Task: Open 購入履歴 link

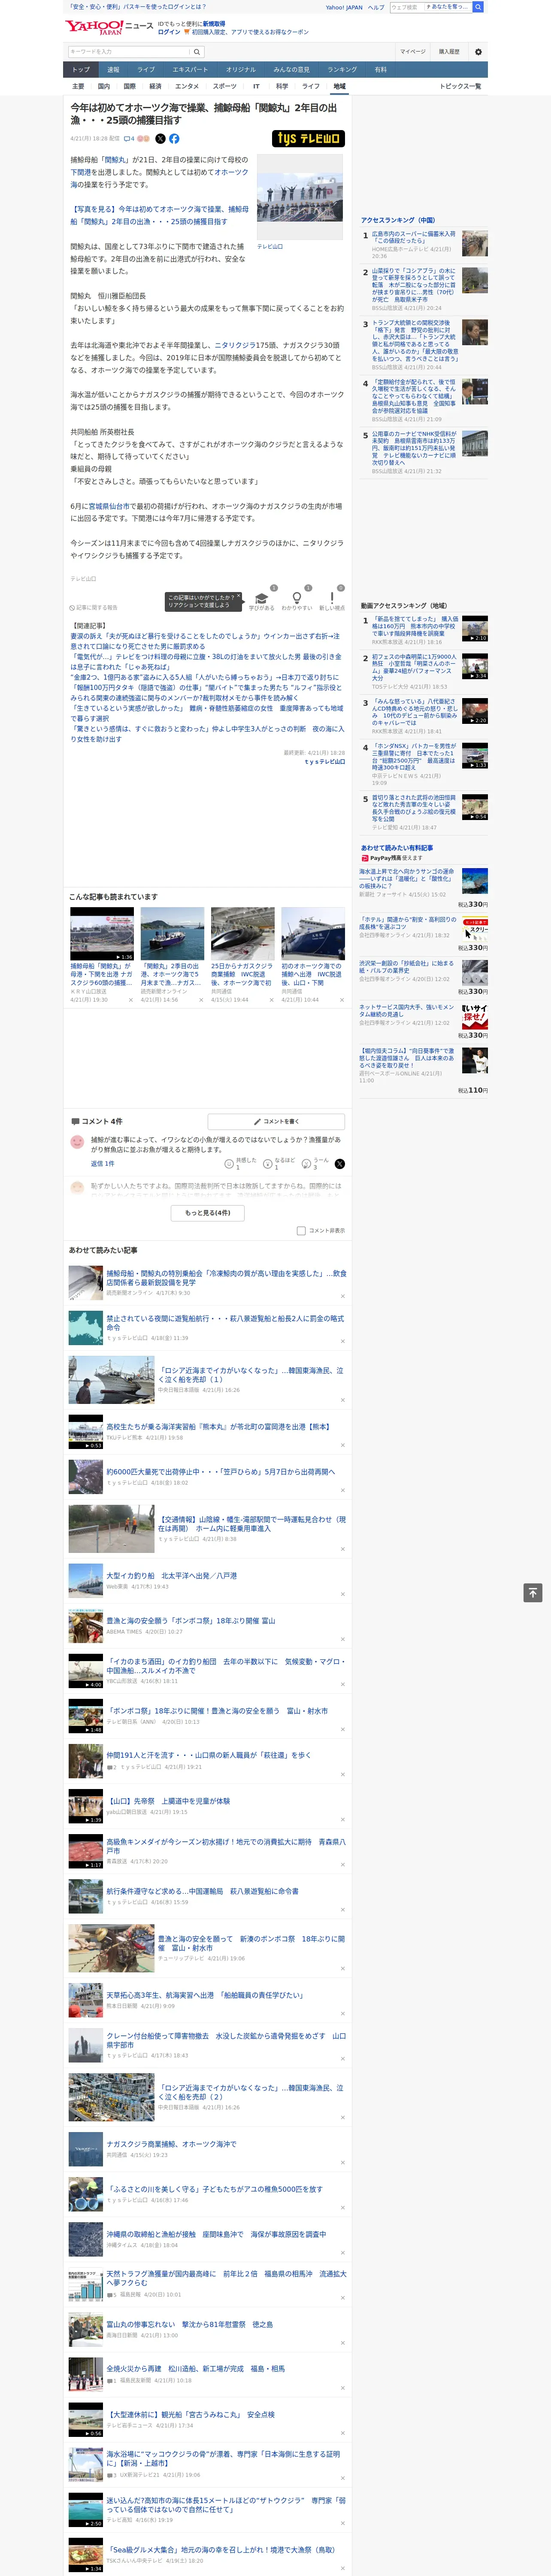Action: [x=449, y=52]
